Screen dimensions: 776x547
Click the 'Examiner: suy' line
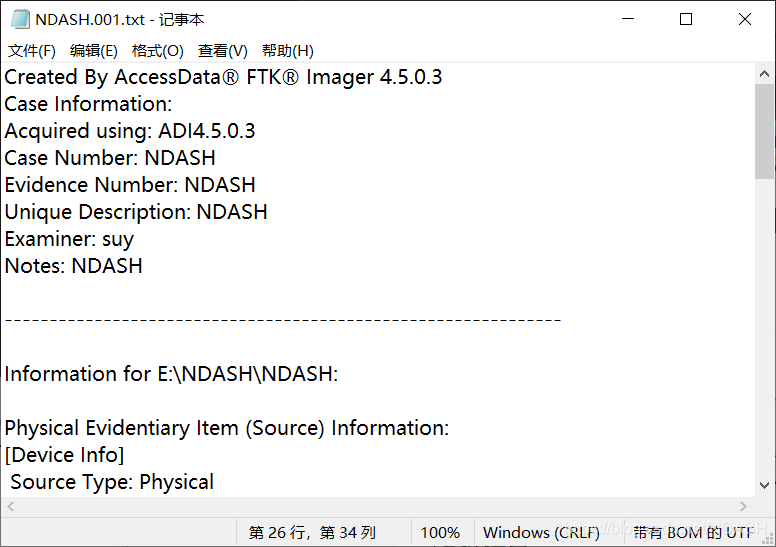point(69,240)
